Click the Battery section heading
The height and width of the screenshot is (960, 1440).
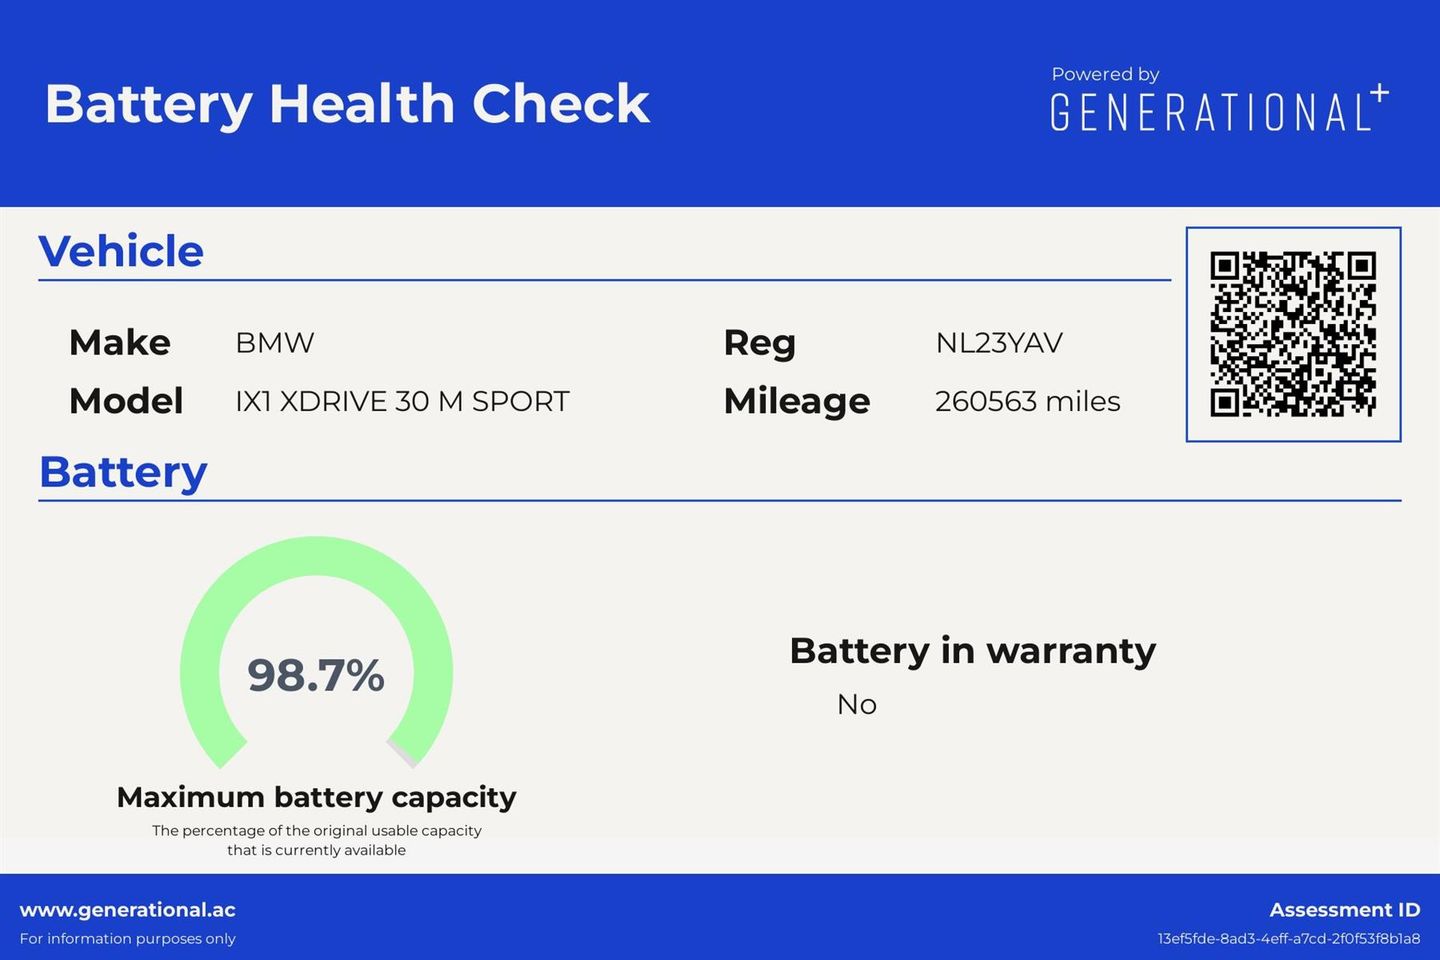coord(123,472)
